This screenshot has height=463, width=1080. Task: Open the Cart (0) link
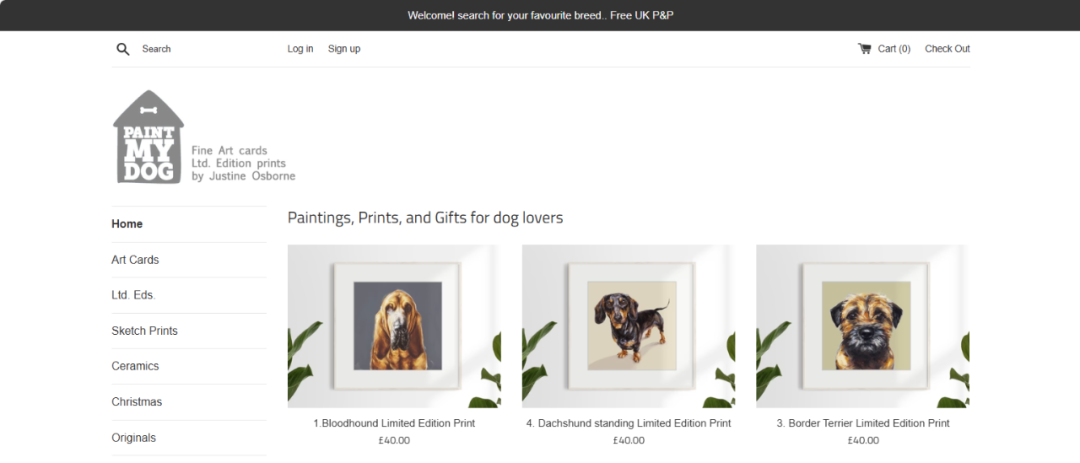coord(893,49)
